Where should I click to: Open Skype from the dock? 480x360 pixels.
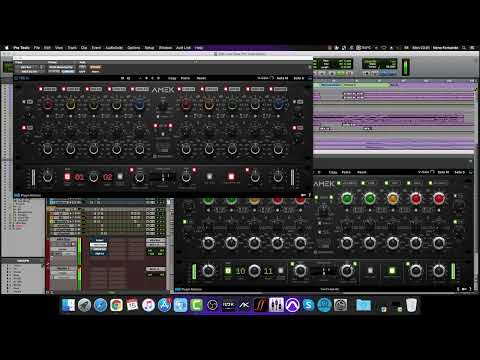click(308, 305)
